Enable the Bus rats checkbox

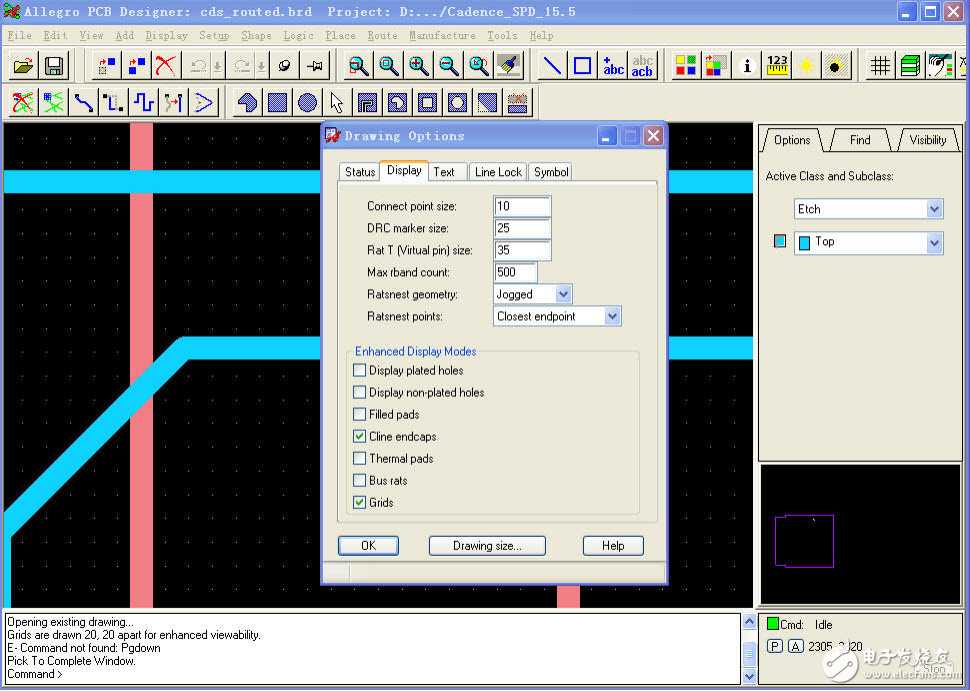pyautogui.click(x=359, y=480)
